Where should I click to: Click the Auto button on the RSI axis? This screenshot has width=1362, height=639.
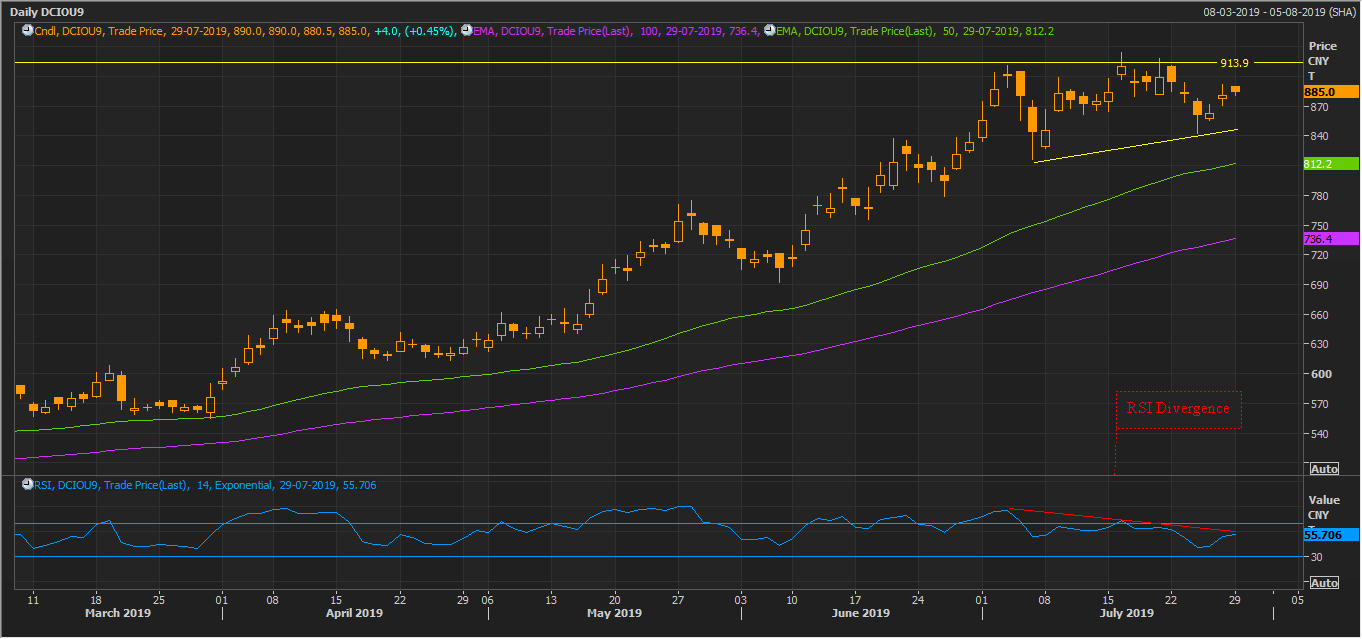(x=1323, y=583)
